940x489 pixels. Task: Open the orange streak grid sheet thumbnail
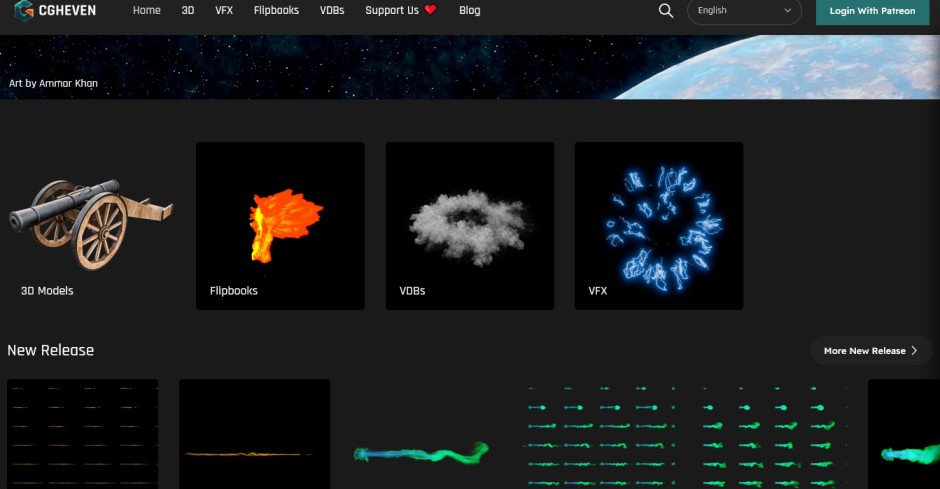coord(83,434)
